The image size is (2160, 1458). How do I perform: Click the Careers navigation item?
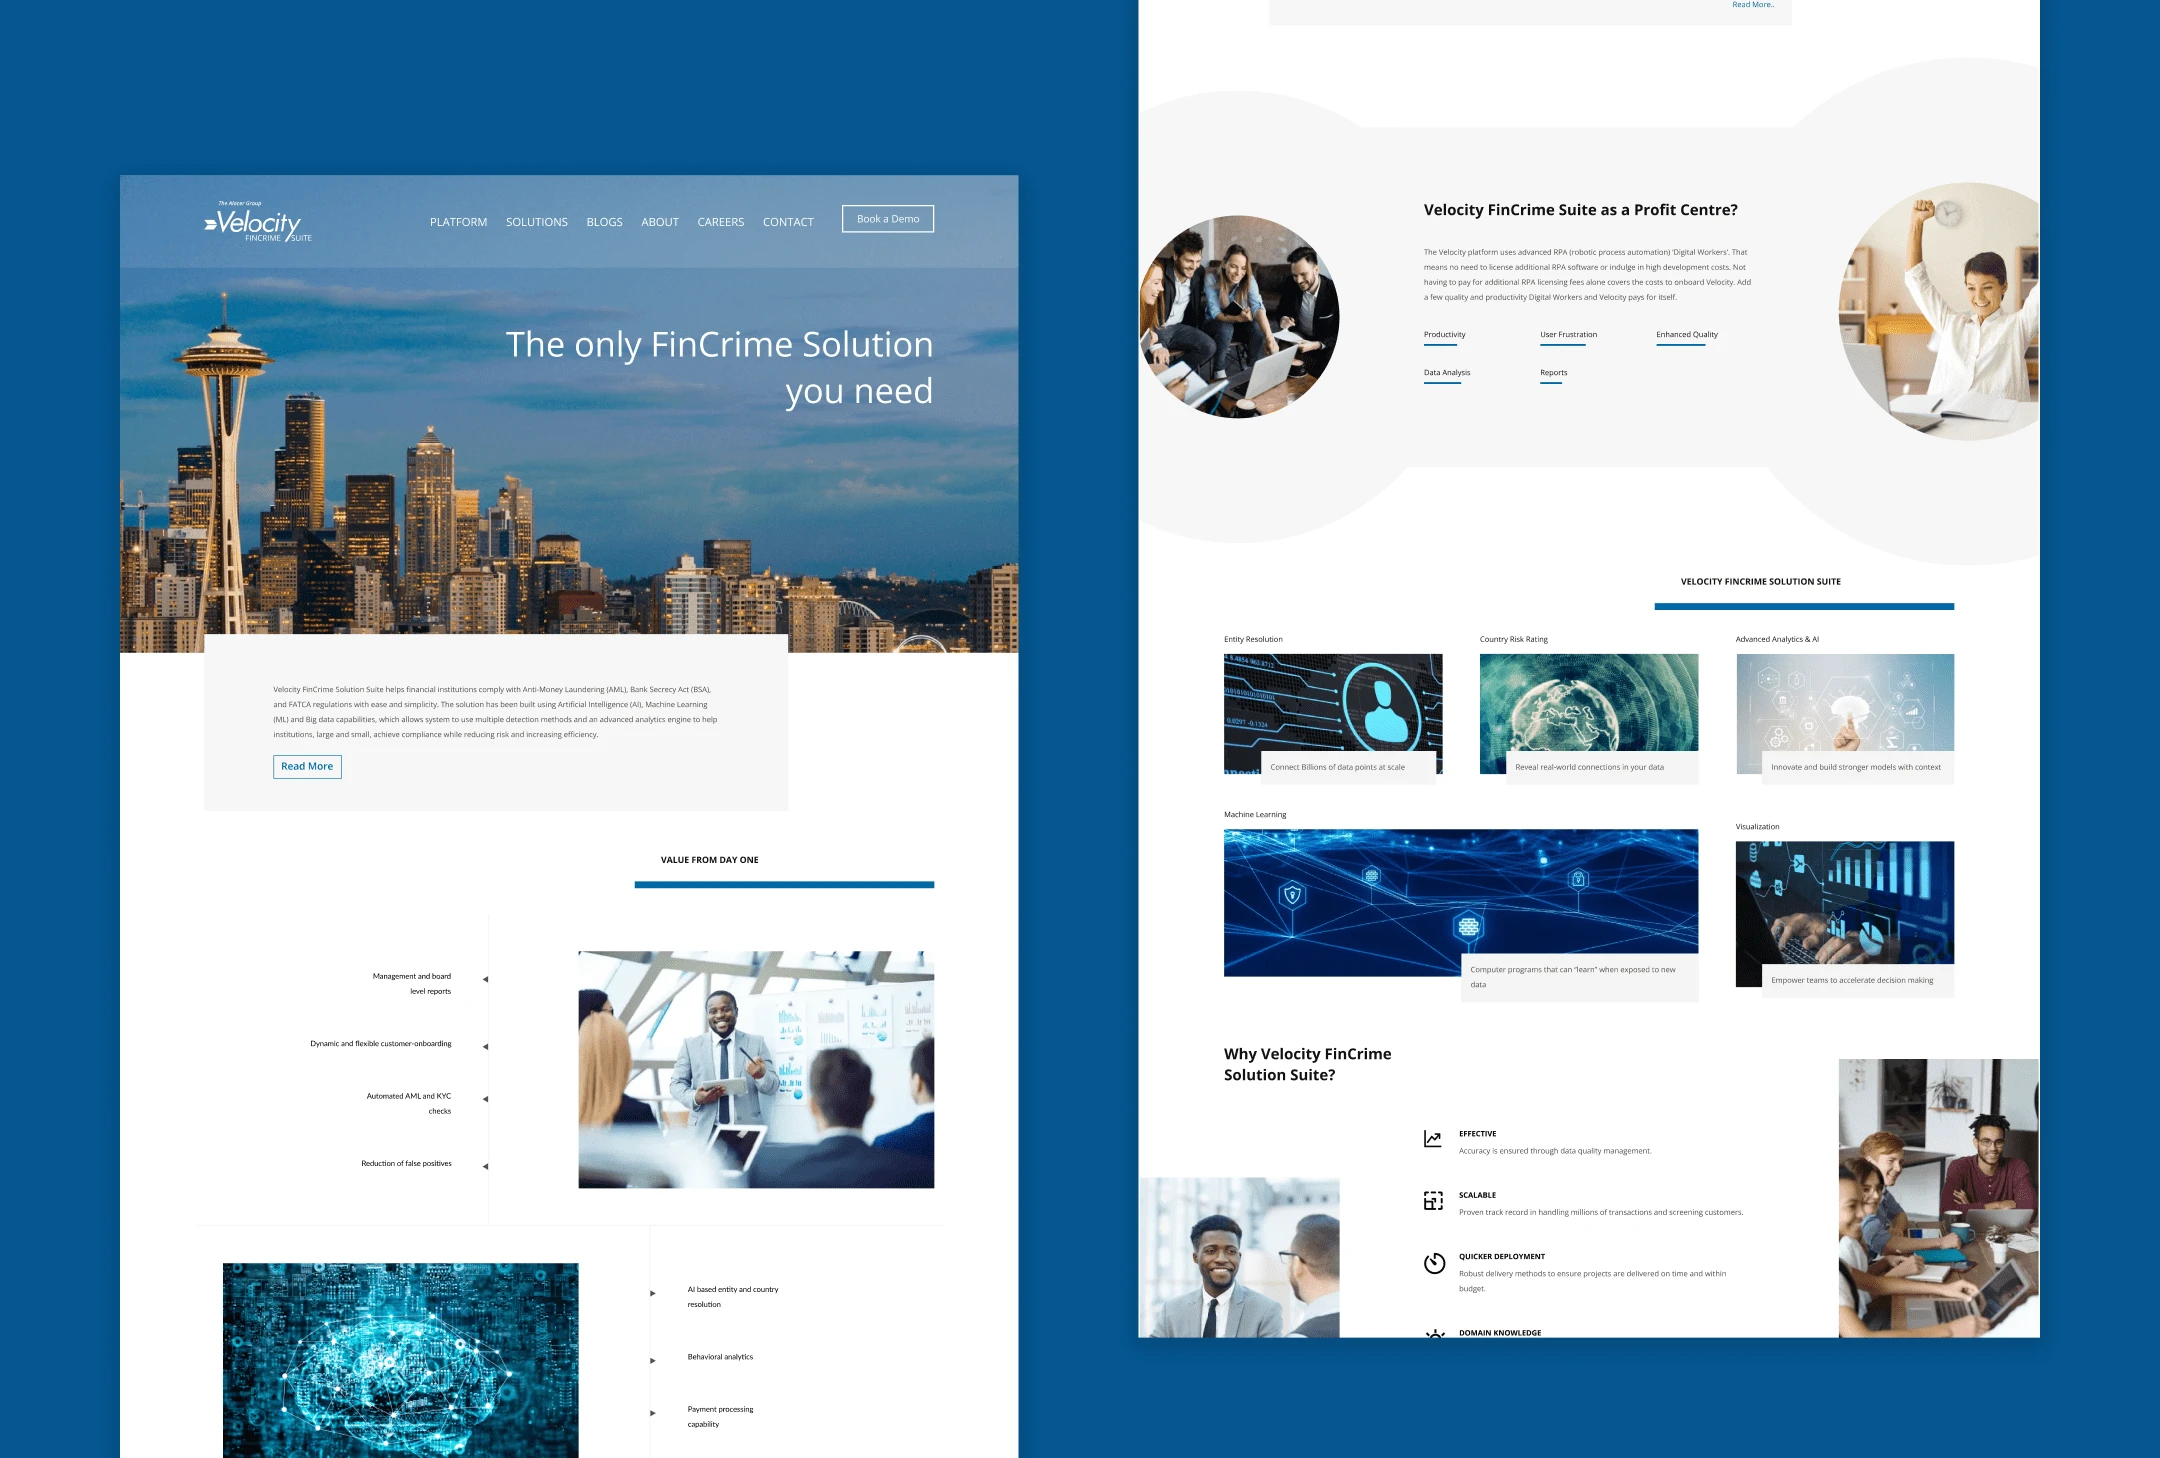(721, 220)
